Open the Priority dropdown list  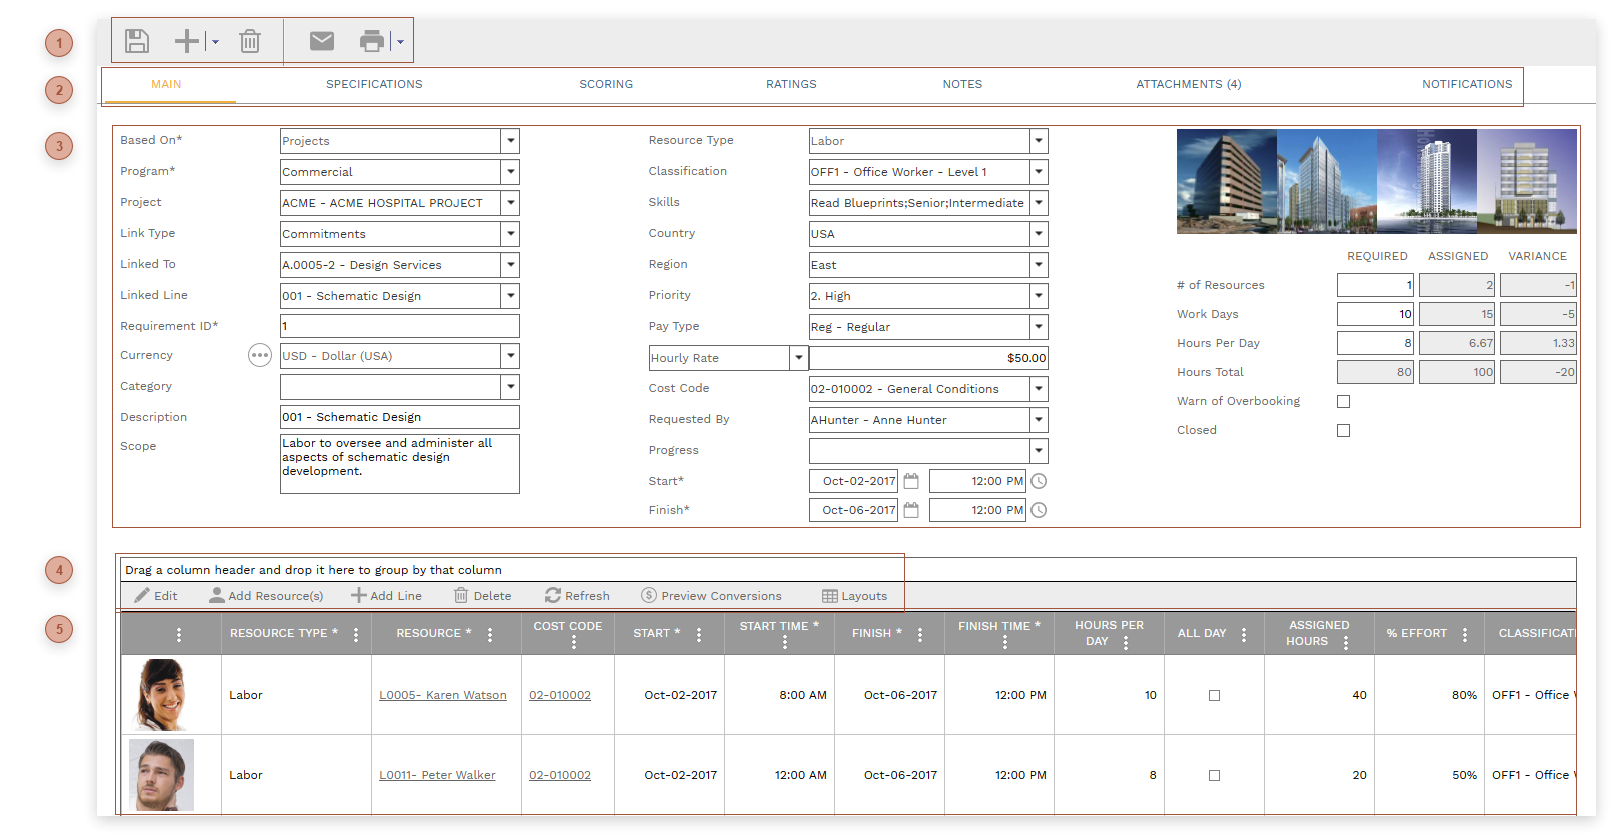1039,296
